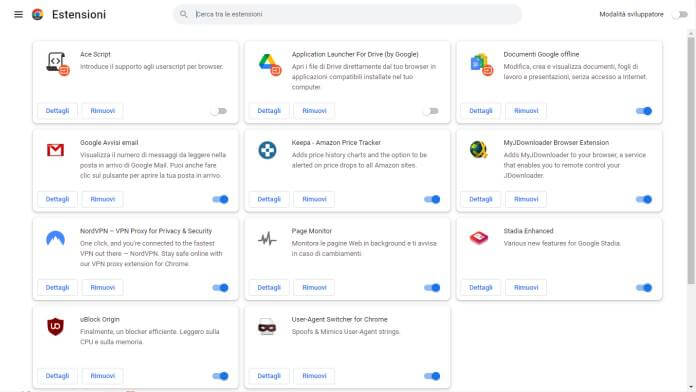The height and width of the screenshot is (392, 696).
Task: Click the Stadia Enhanced extension name
Action: [528, 231]
